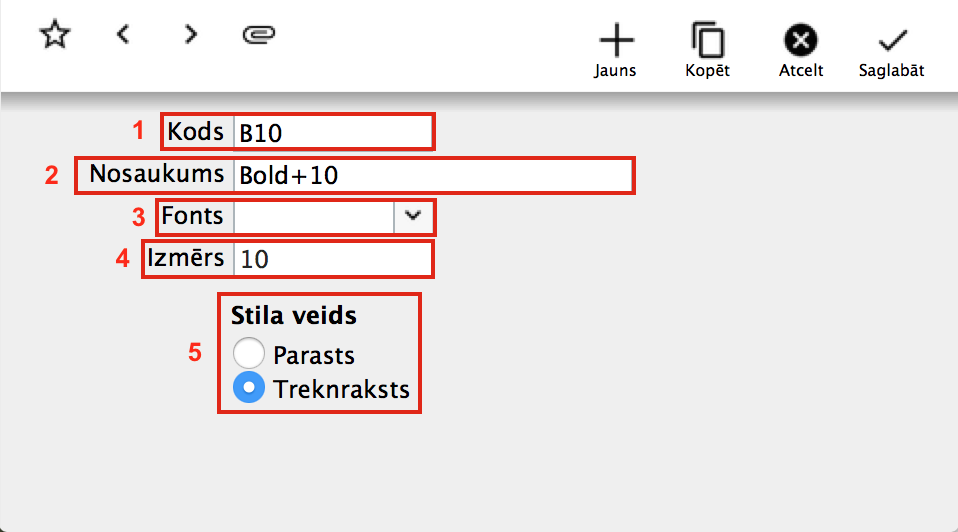Viewport: 958px width, 532px height.
Task: Select the Parasts radio button
Action: pos(248,354)
